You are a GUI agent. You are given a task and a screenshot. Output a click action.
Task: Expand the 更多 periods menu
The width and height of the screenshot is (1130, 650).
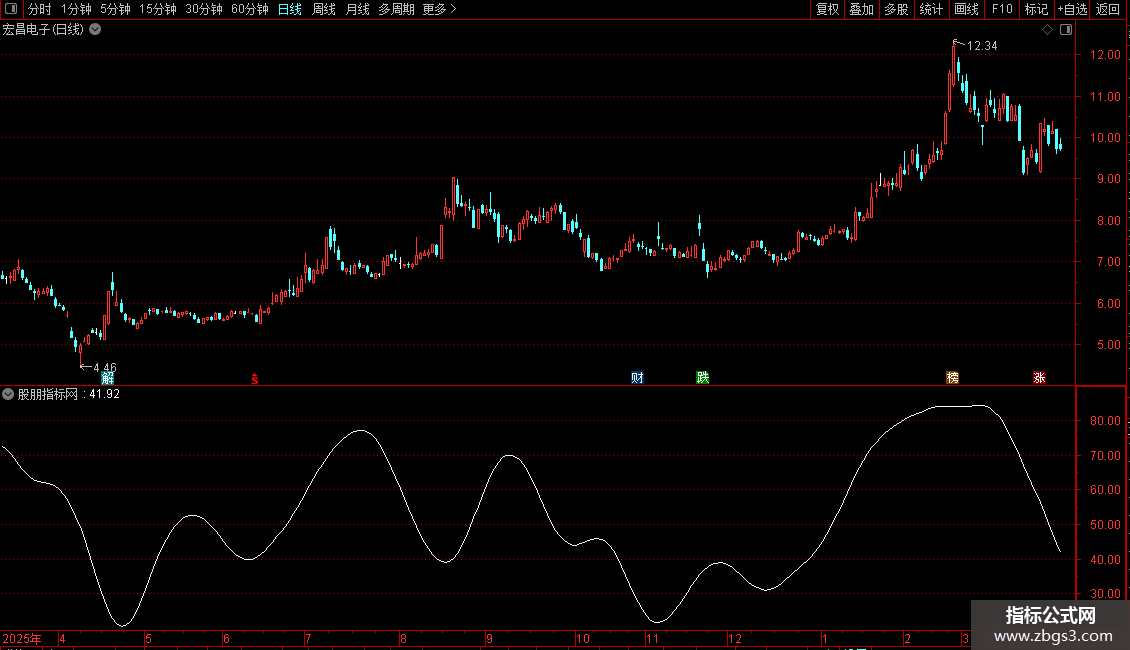pyautogui.click(x=439, y=9)
